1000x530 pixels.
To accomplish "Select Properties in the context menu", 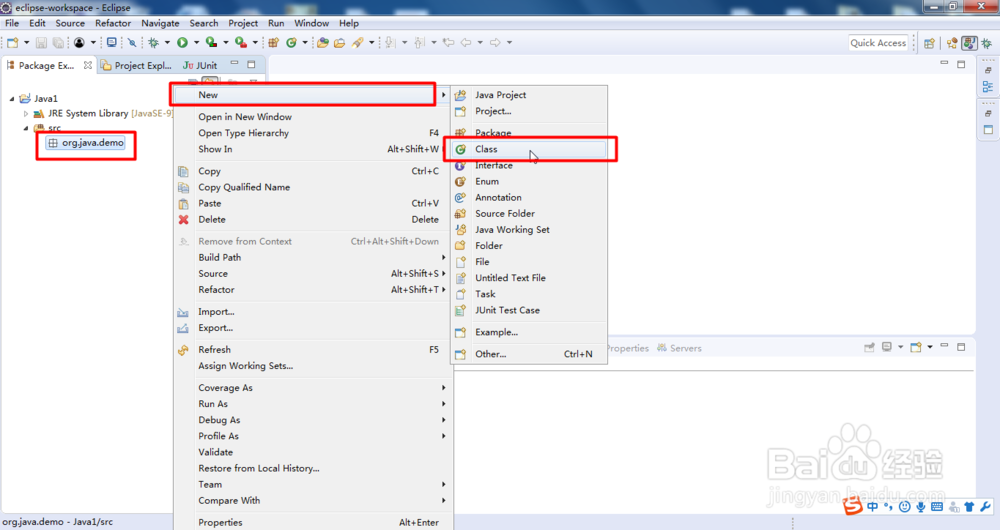I will pos(312,522).
